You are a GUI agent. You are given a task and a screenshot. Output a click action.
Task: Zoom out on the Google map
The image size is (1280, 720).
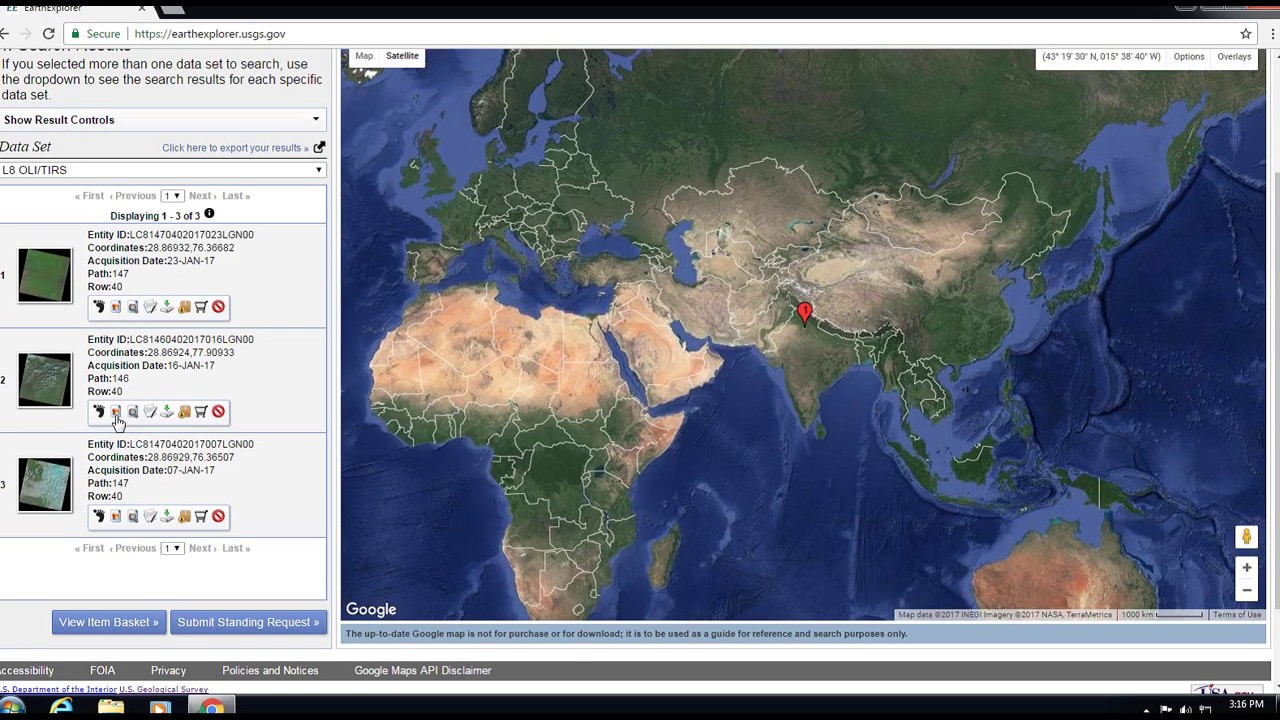[1246, 590]
